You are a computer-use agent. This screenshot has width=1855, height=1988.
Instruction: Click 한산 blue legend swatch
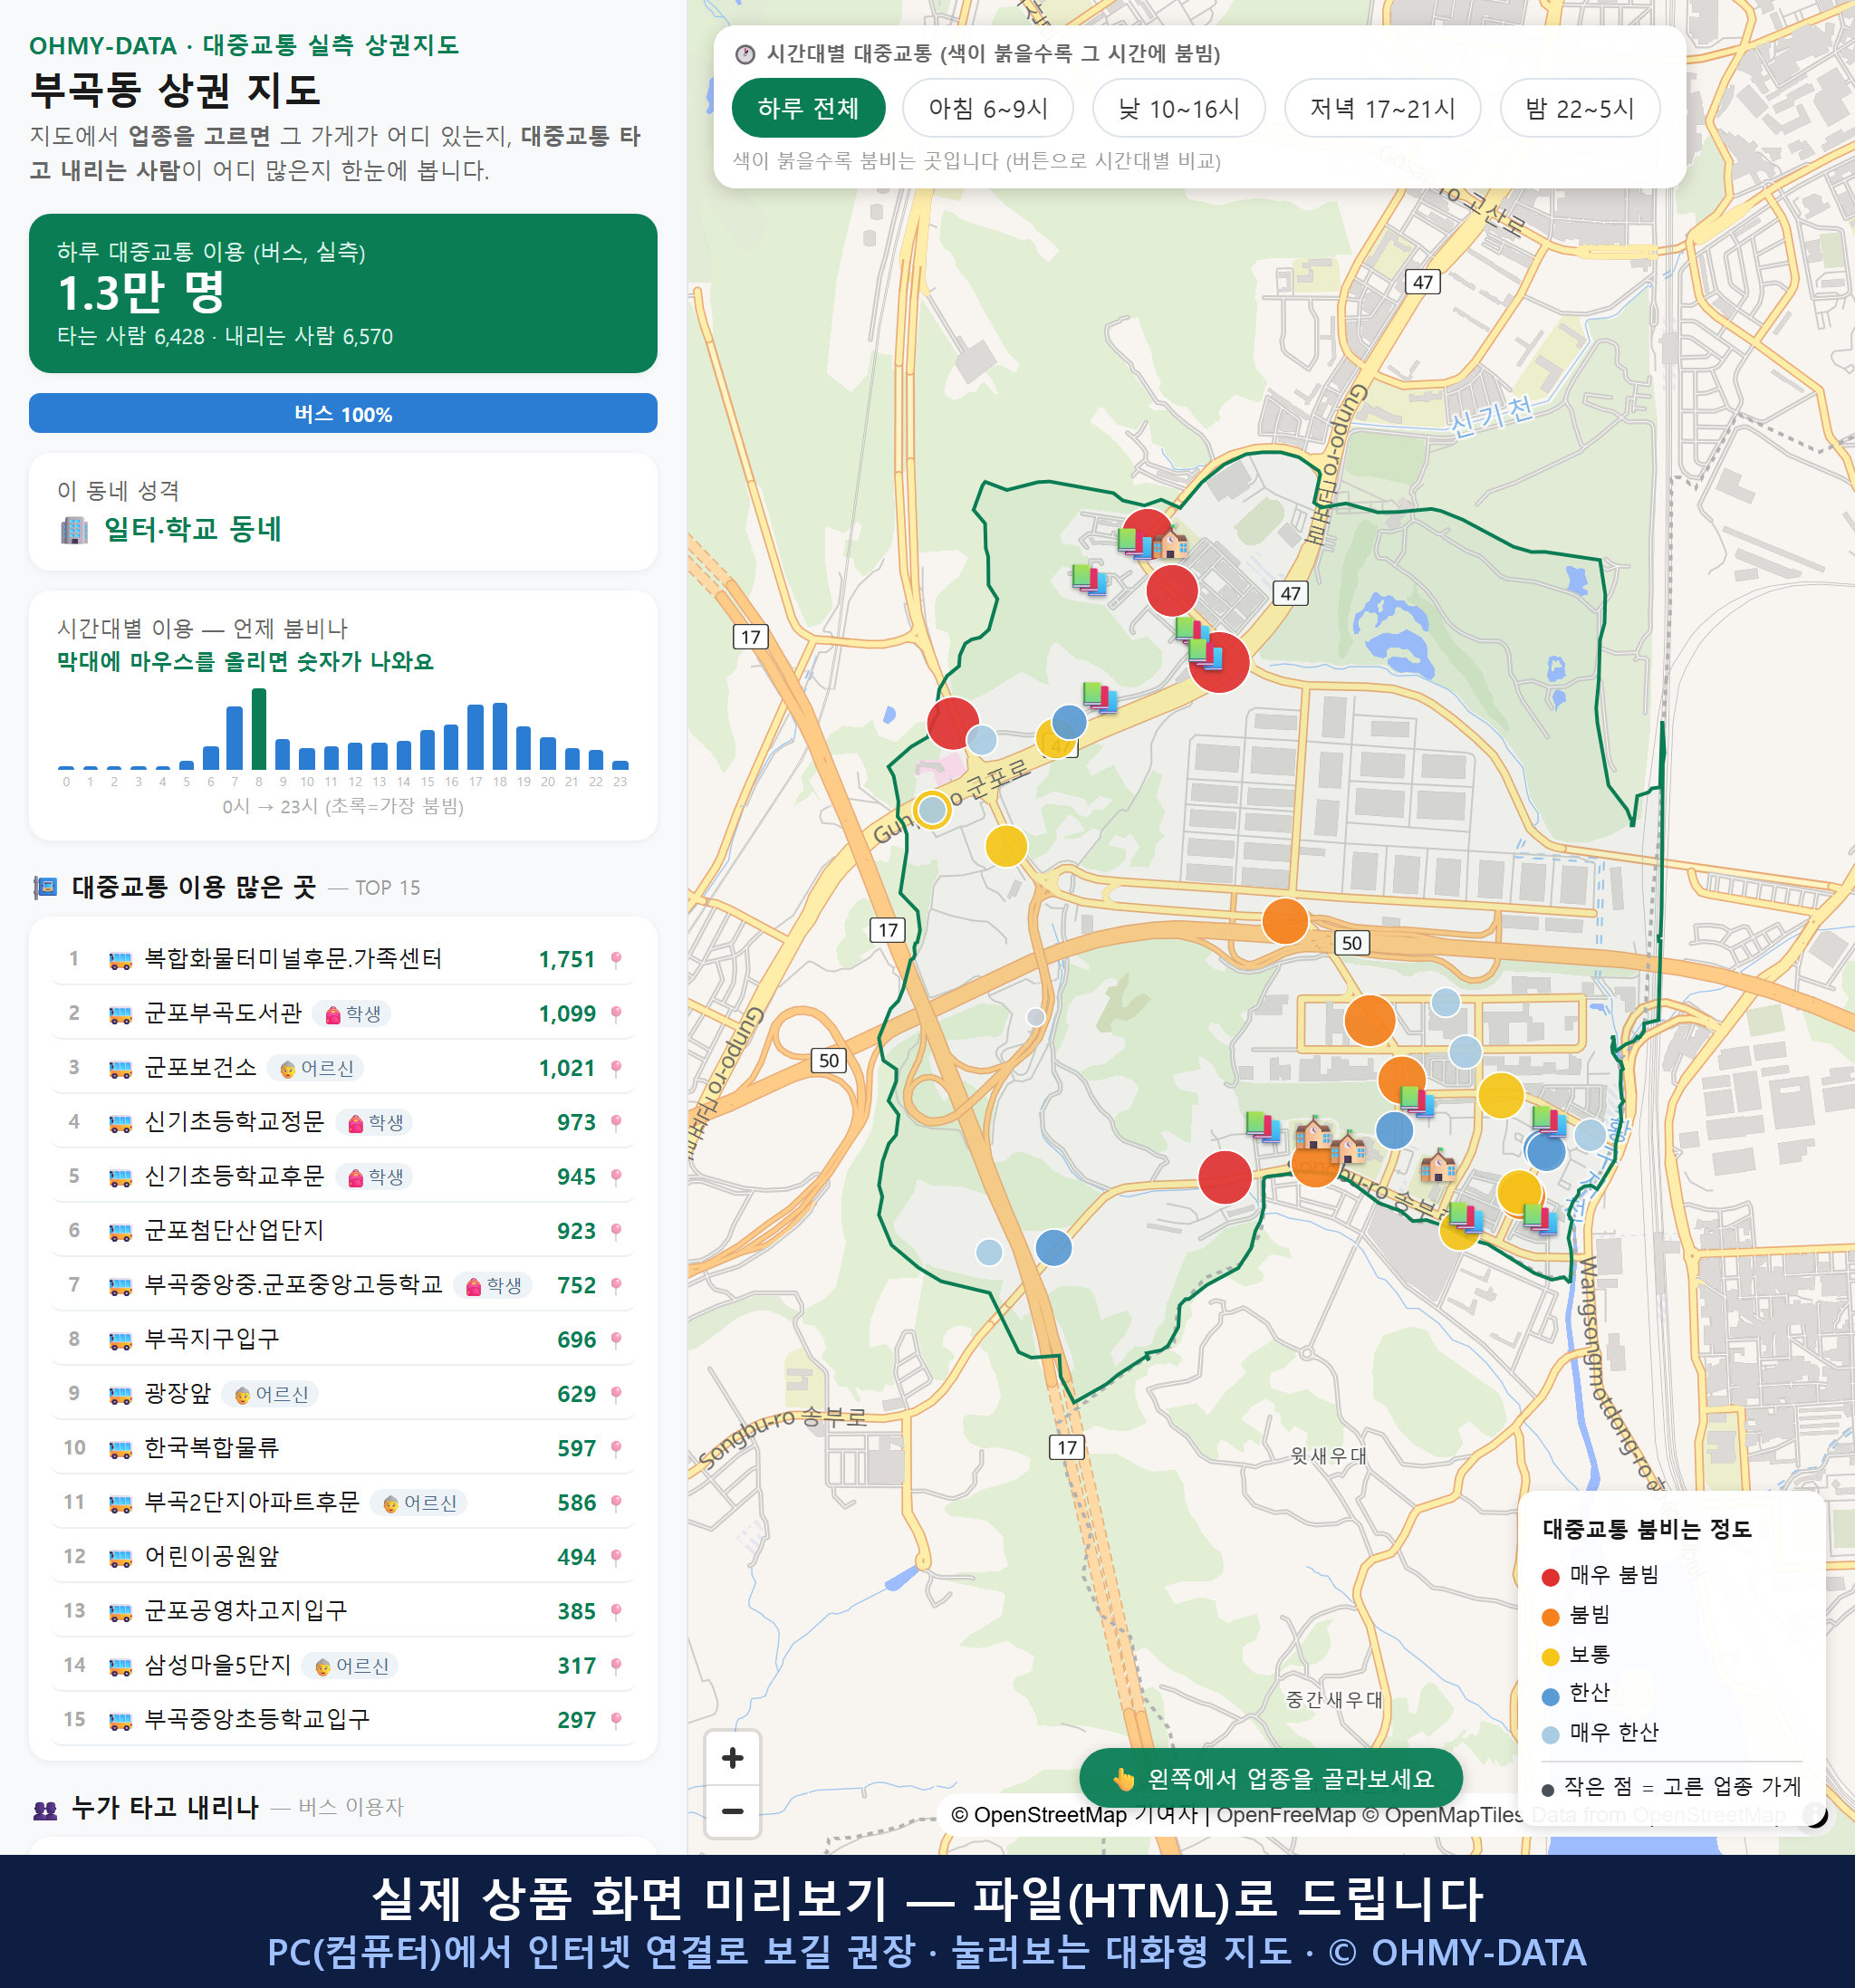click(x=1550, y=1696)
